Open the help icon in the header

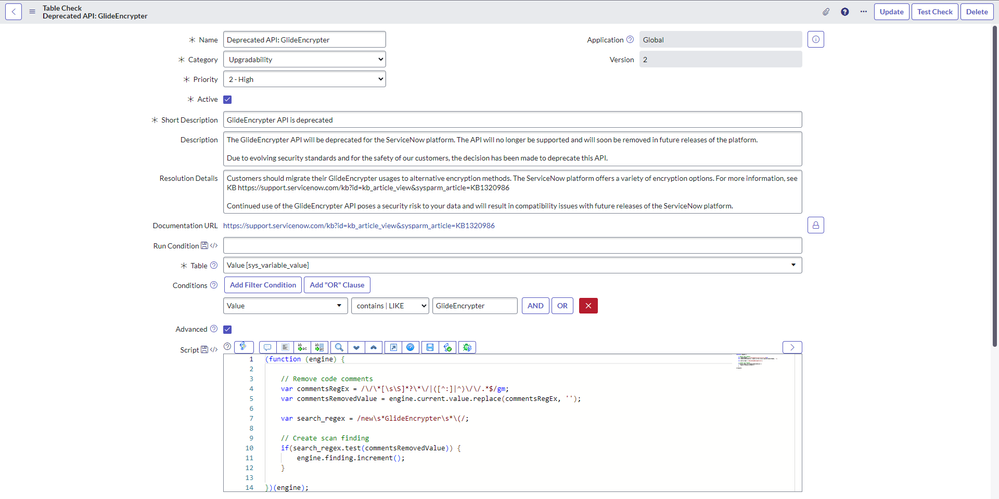point(845,11)
